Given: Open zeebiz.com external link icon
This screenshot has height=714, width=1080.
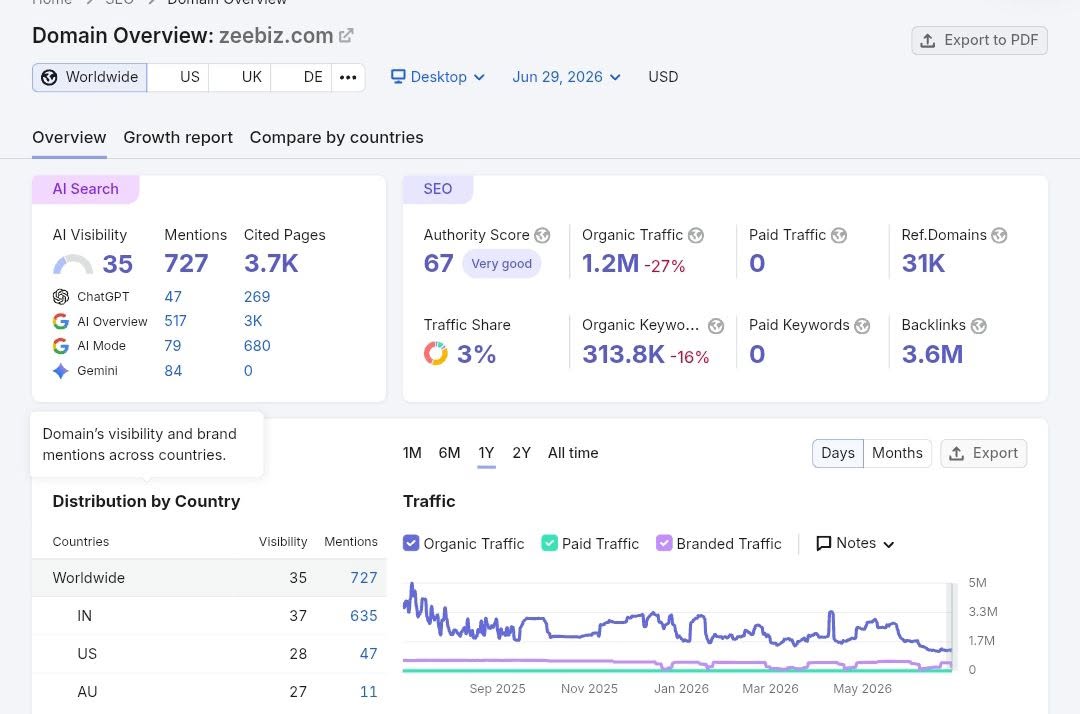Looking at the screenshot, I should coord(346,35).
